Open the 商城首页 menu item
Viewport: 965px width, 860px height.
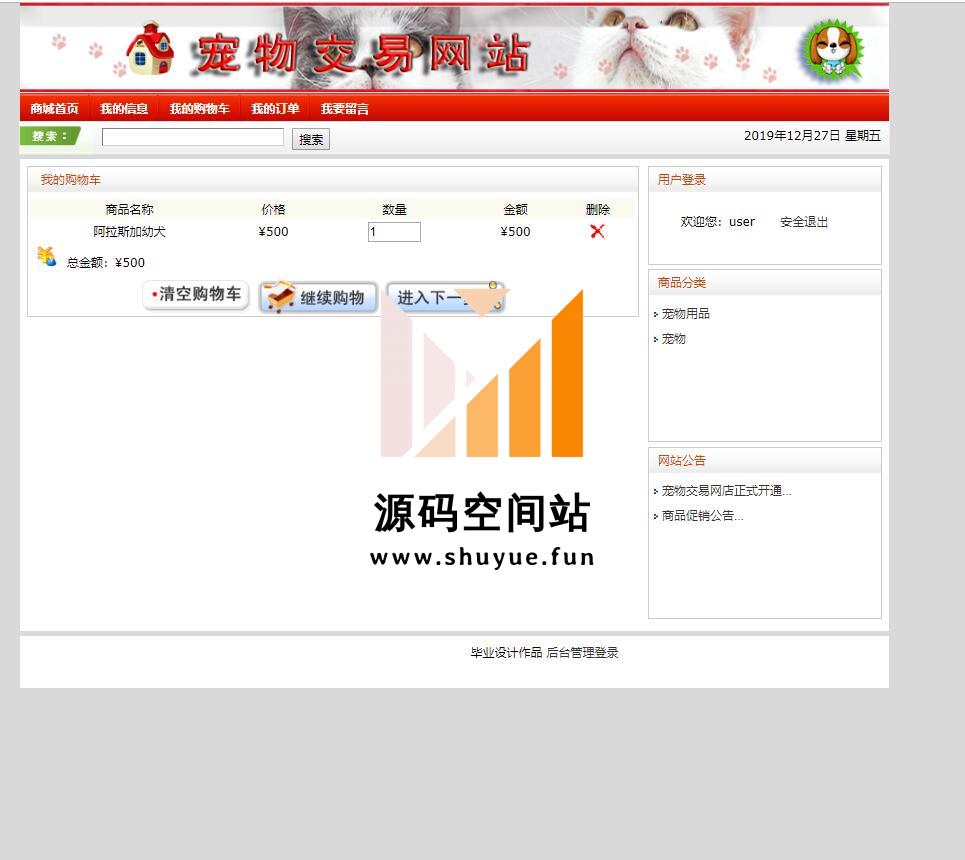point(54,109)
